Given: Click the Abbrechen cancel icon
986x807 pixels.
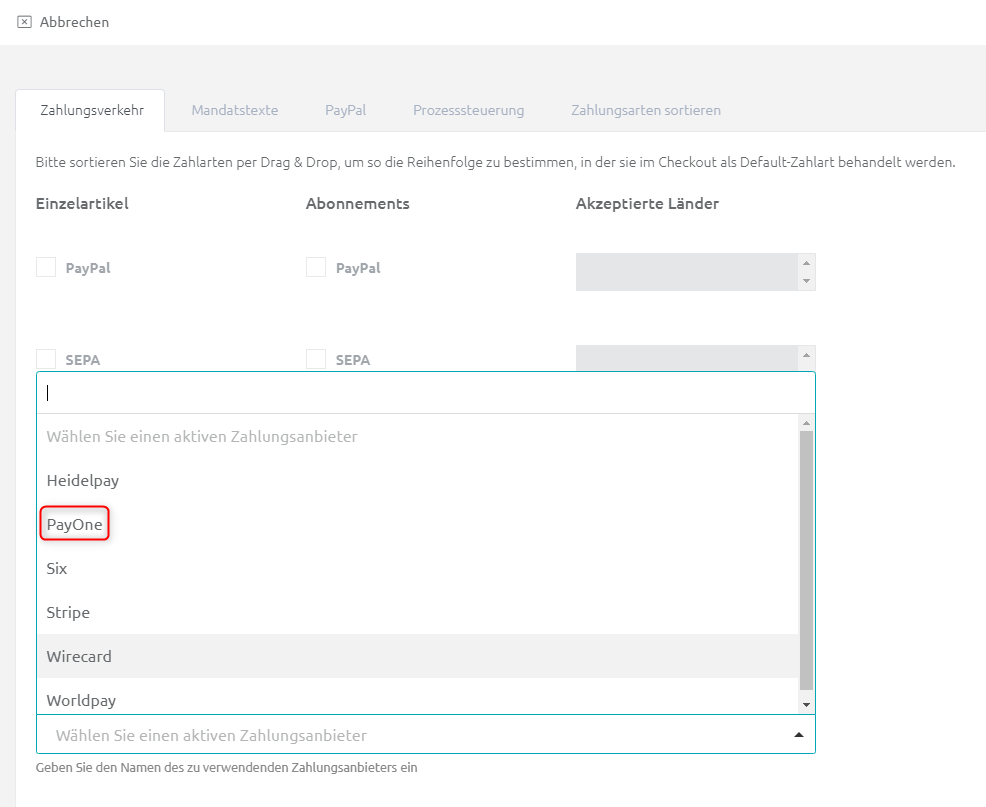Looking at the screenshot, I should point(25,22).
